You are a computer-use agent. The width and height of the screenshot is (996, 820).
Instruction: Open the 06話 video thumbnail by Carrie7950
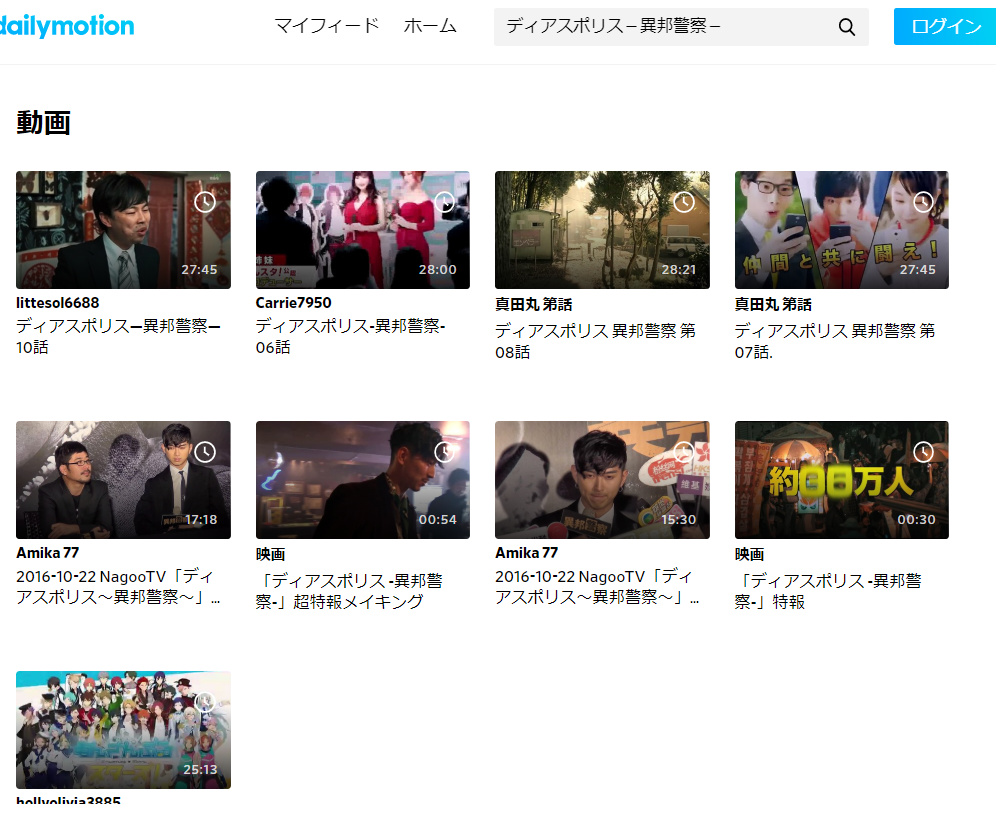tap(363, 230)
